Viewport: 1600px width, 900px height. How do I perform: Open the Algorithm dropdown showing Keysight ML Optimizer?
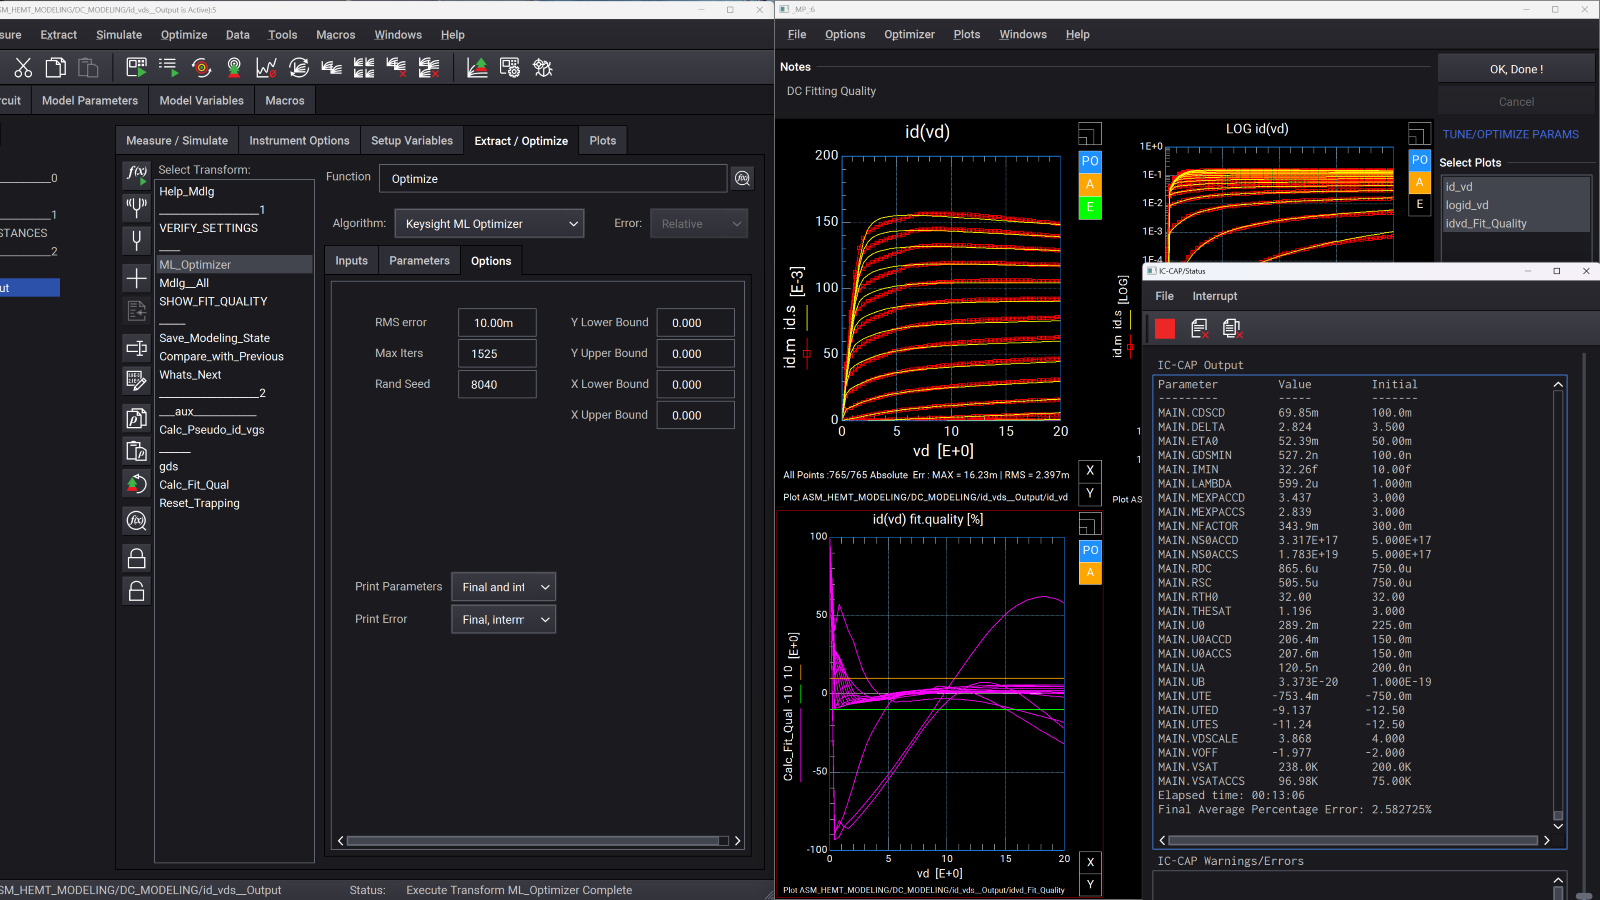pos(489,223)
